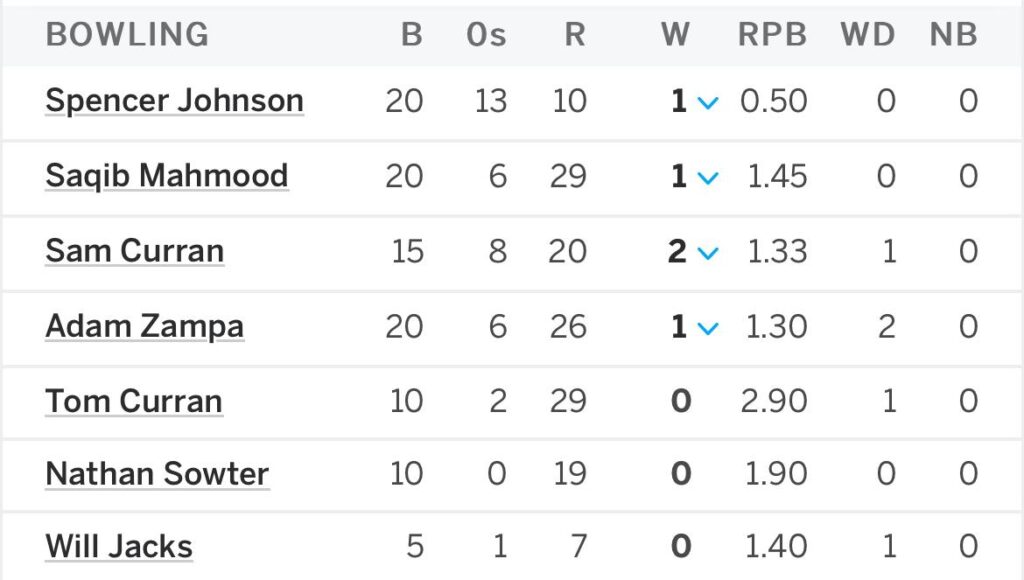Click Tom Curran's 2.90 runs-per-ball value
Viewport: 1024px width, 580px height.
pos(774,401)
